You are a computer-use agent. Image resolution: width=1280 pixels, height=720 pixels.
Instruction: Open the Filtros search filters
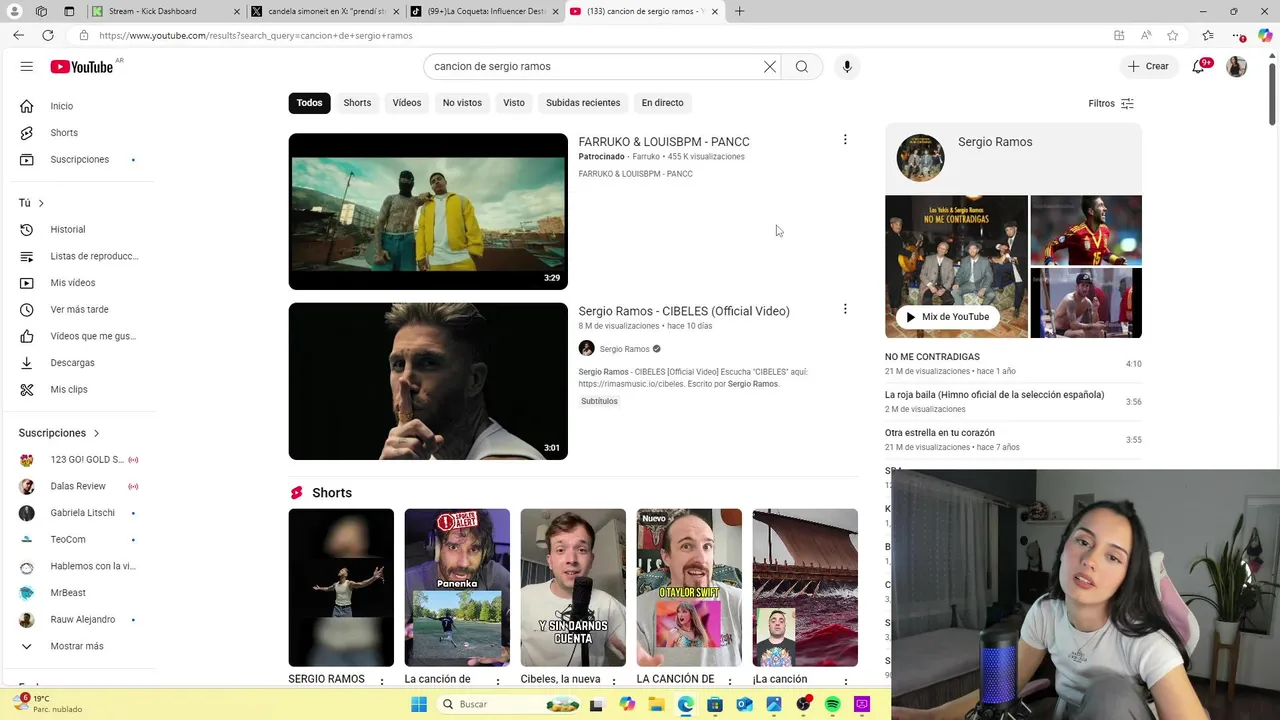point(1111,103)
